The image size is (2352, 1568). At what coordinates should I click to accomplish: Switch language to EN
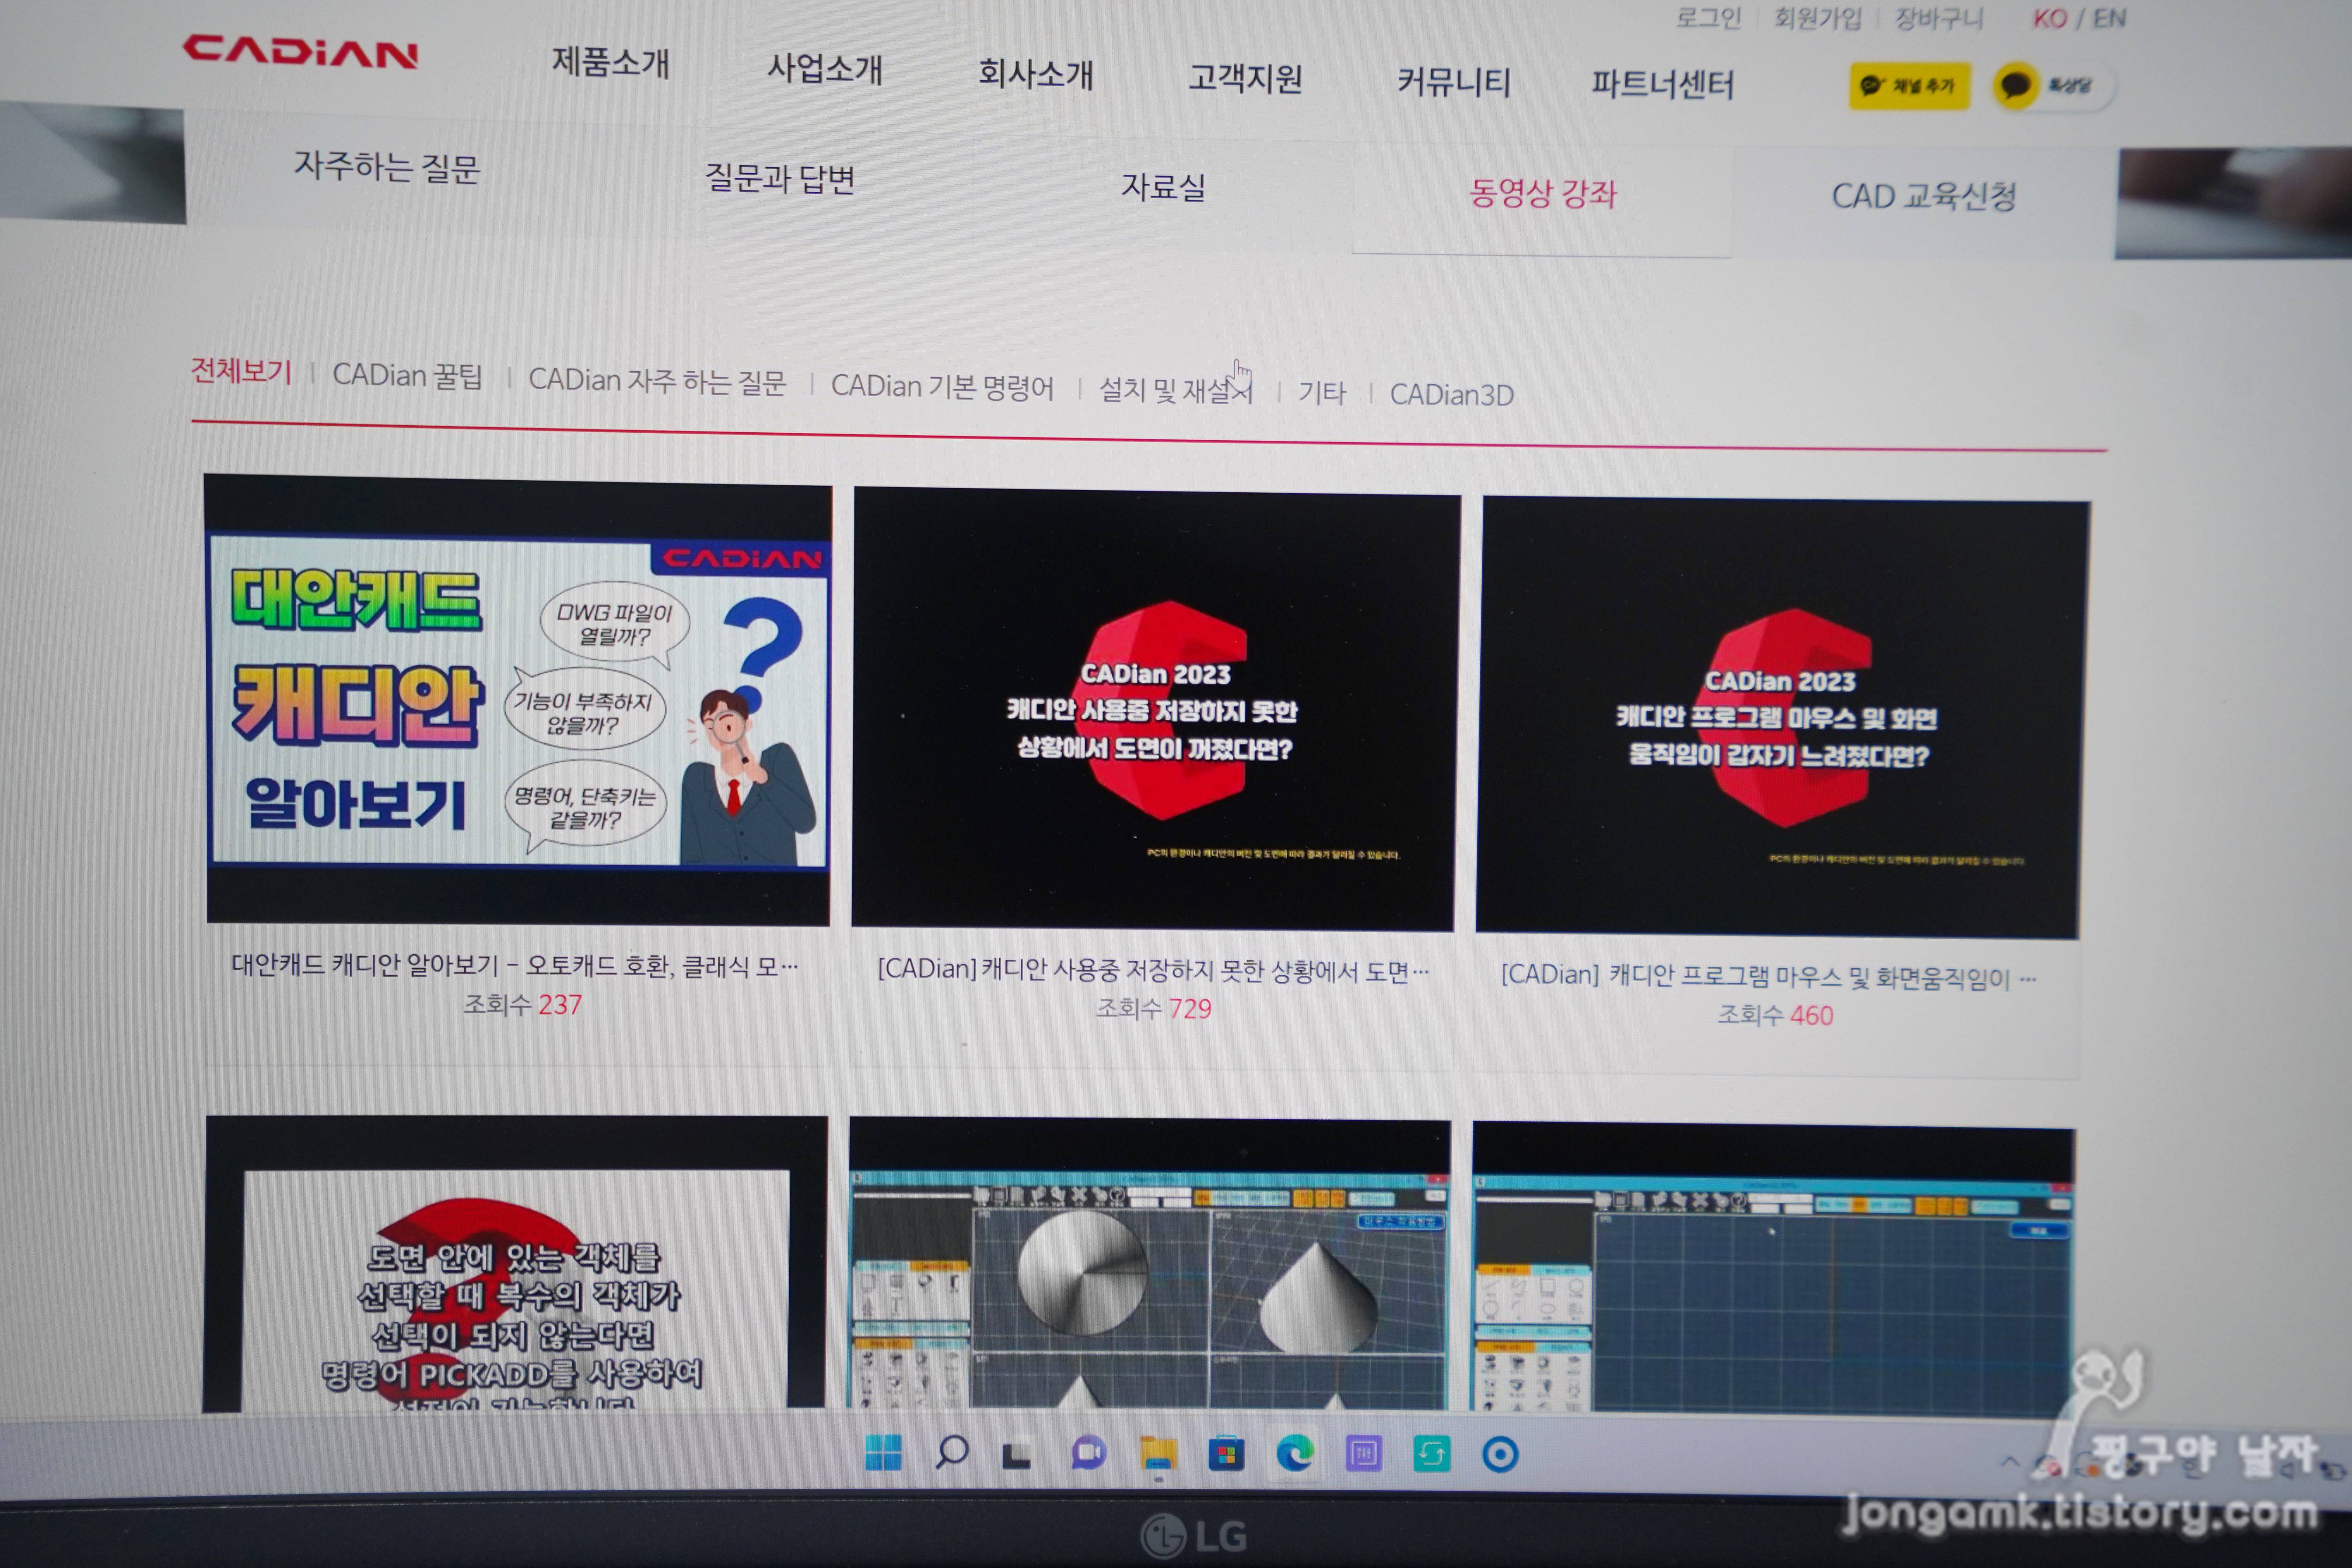tap(2109, 18)
